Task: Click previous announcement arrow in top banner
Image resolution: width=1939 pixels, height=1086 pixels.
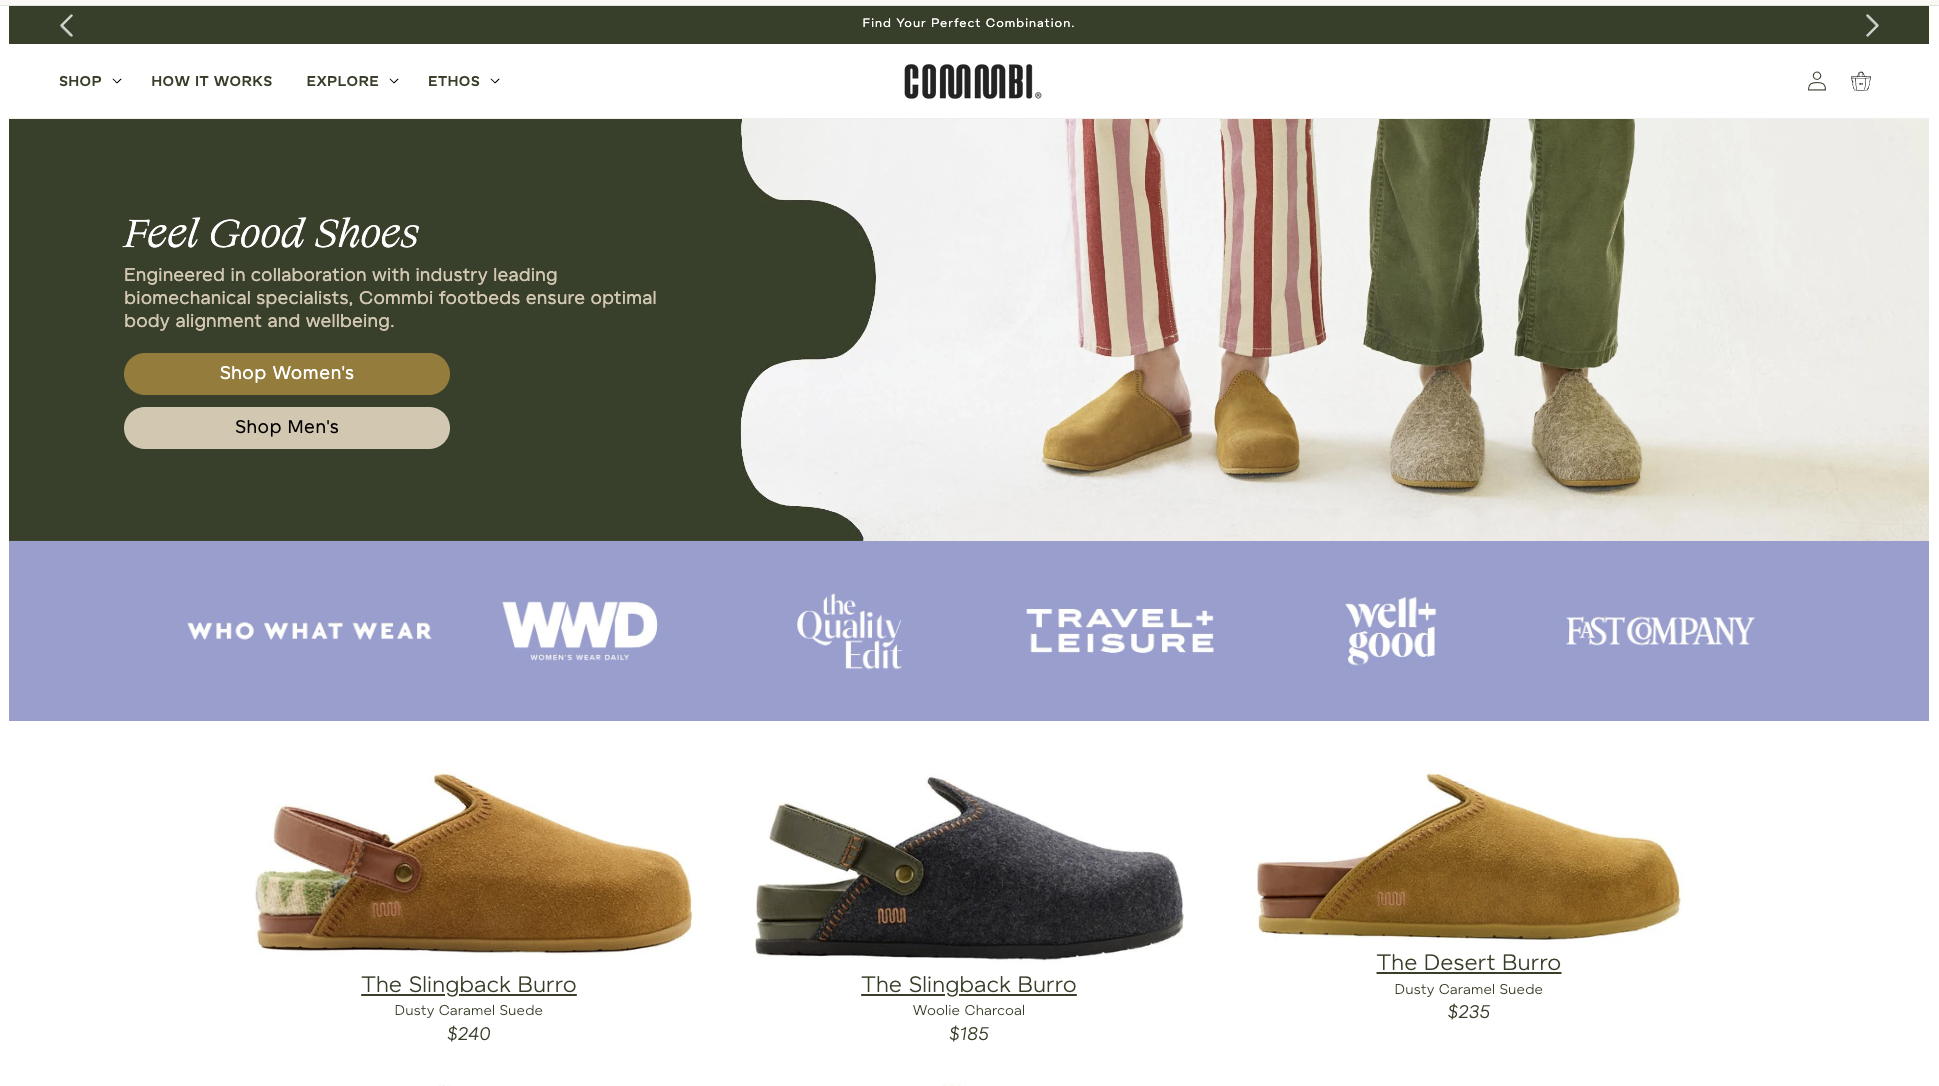Action: click(67, 25)
